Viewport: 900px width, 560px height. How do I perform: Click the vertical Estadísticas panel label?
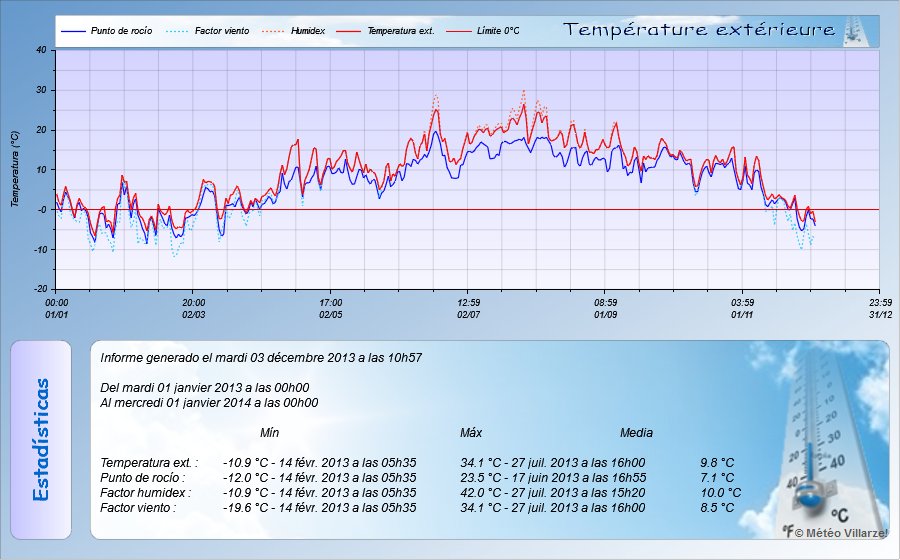41,440
